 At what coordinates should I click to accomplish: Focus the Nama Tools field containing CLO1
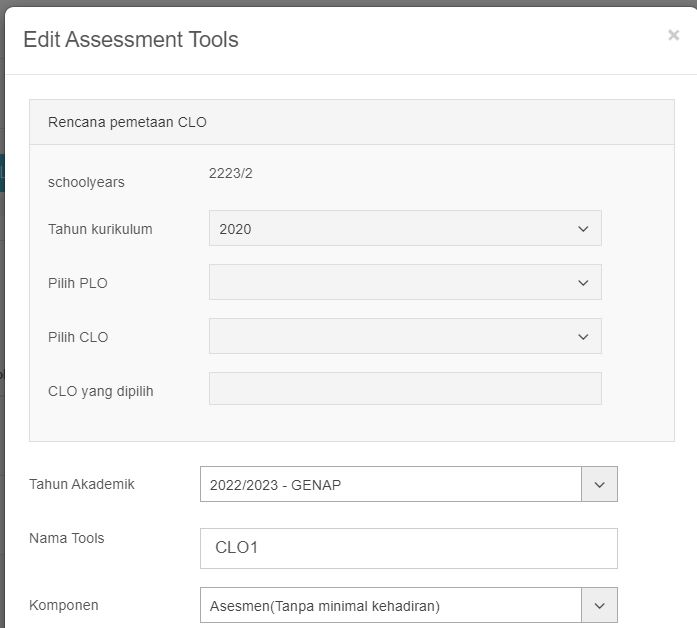click(x=408, y=548)
